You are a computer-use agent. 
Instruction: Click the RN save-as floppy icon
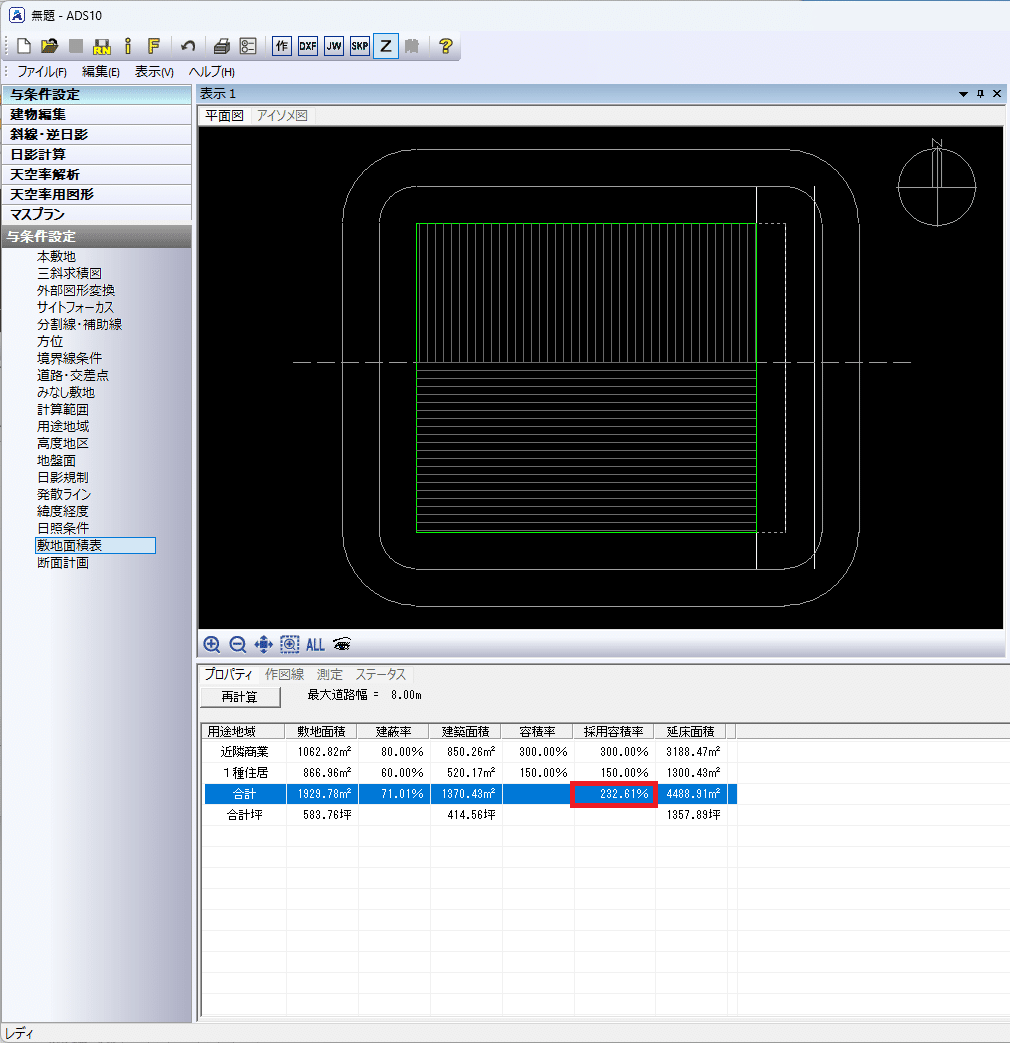pyautogui.click(x=102, y=46)
